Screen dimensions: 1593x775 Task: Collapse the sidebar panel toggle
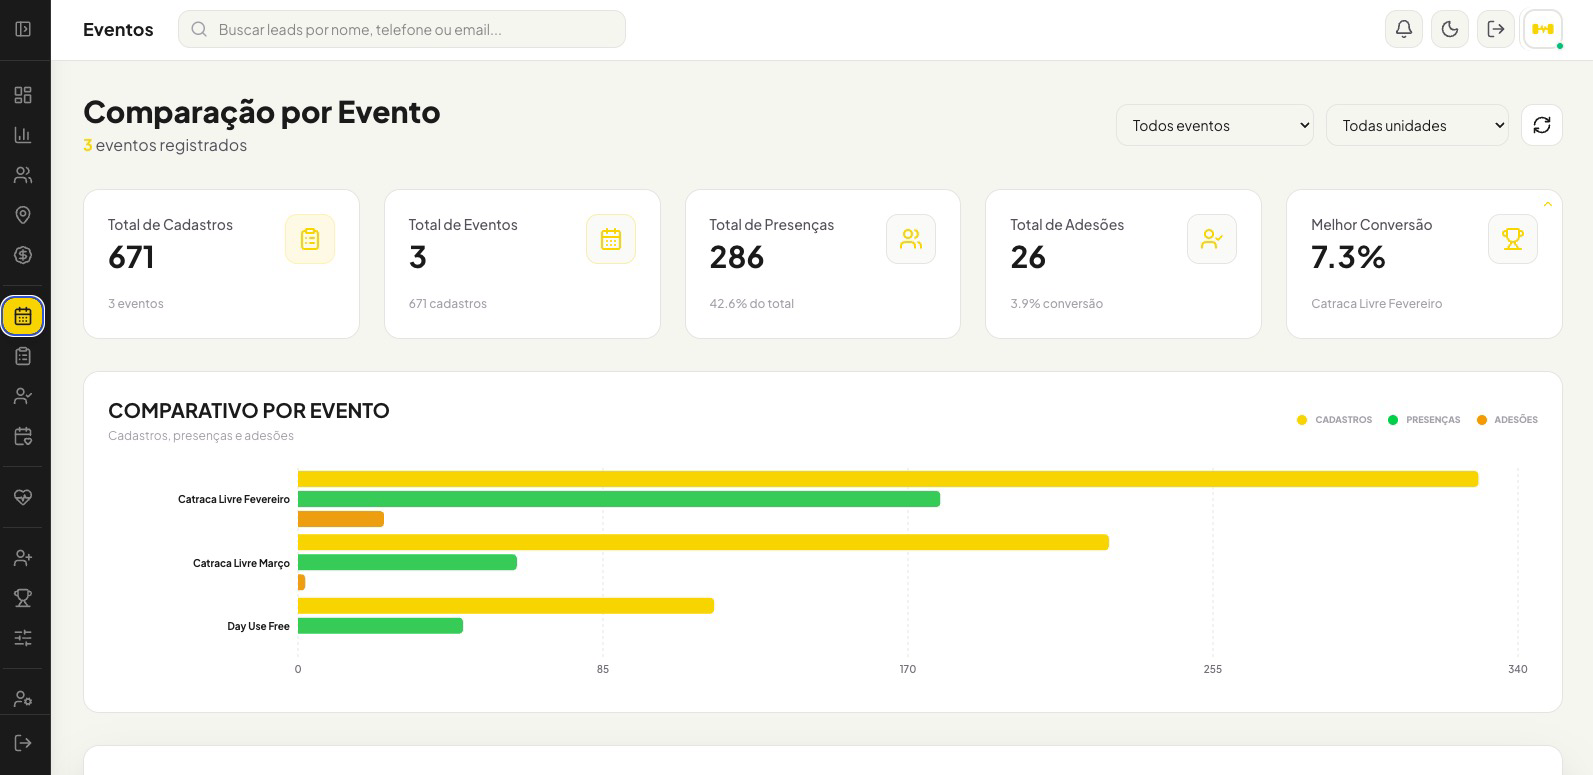pyautogui.click(x=23, y=29)
